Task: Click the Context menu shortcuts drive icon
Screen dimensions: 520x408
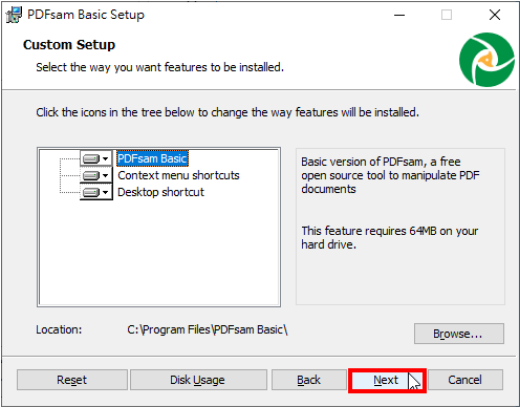Action: click(x=91, y=175)
